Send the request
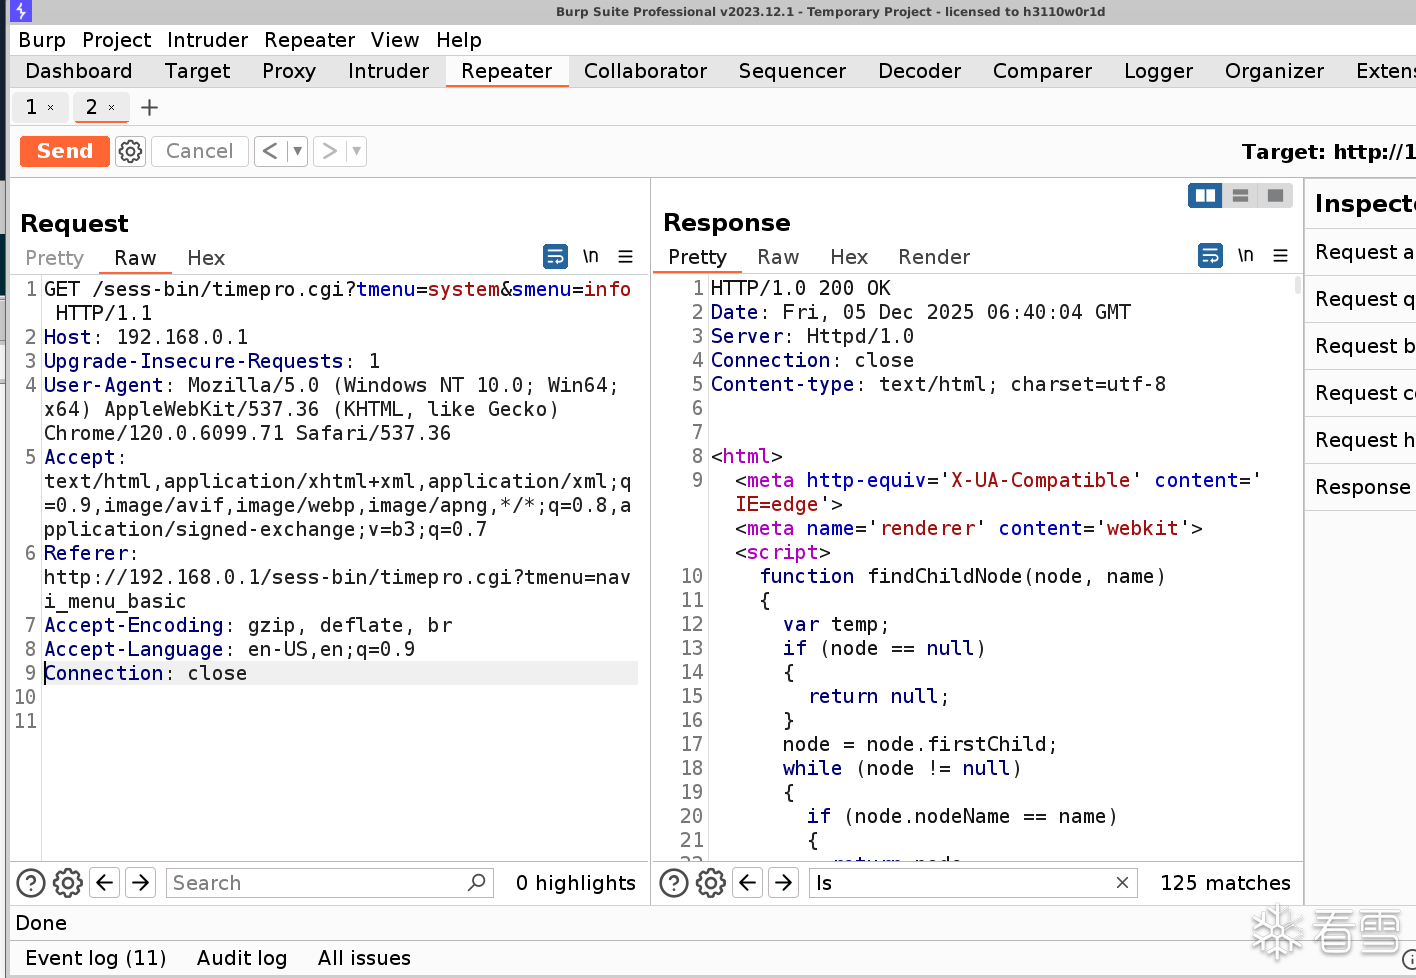Viewport: 1416px width, 978px height. [x=65, y=151]
